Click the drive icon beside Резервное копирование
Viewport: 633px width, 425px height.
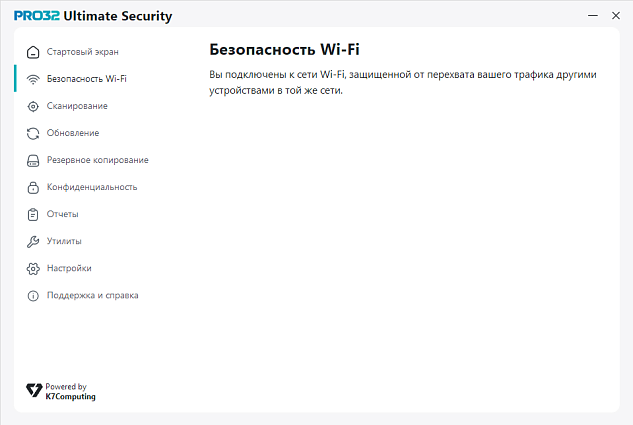[x=33, y=160]
